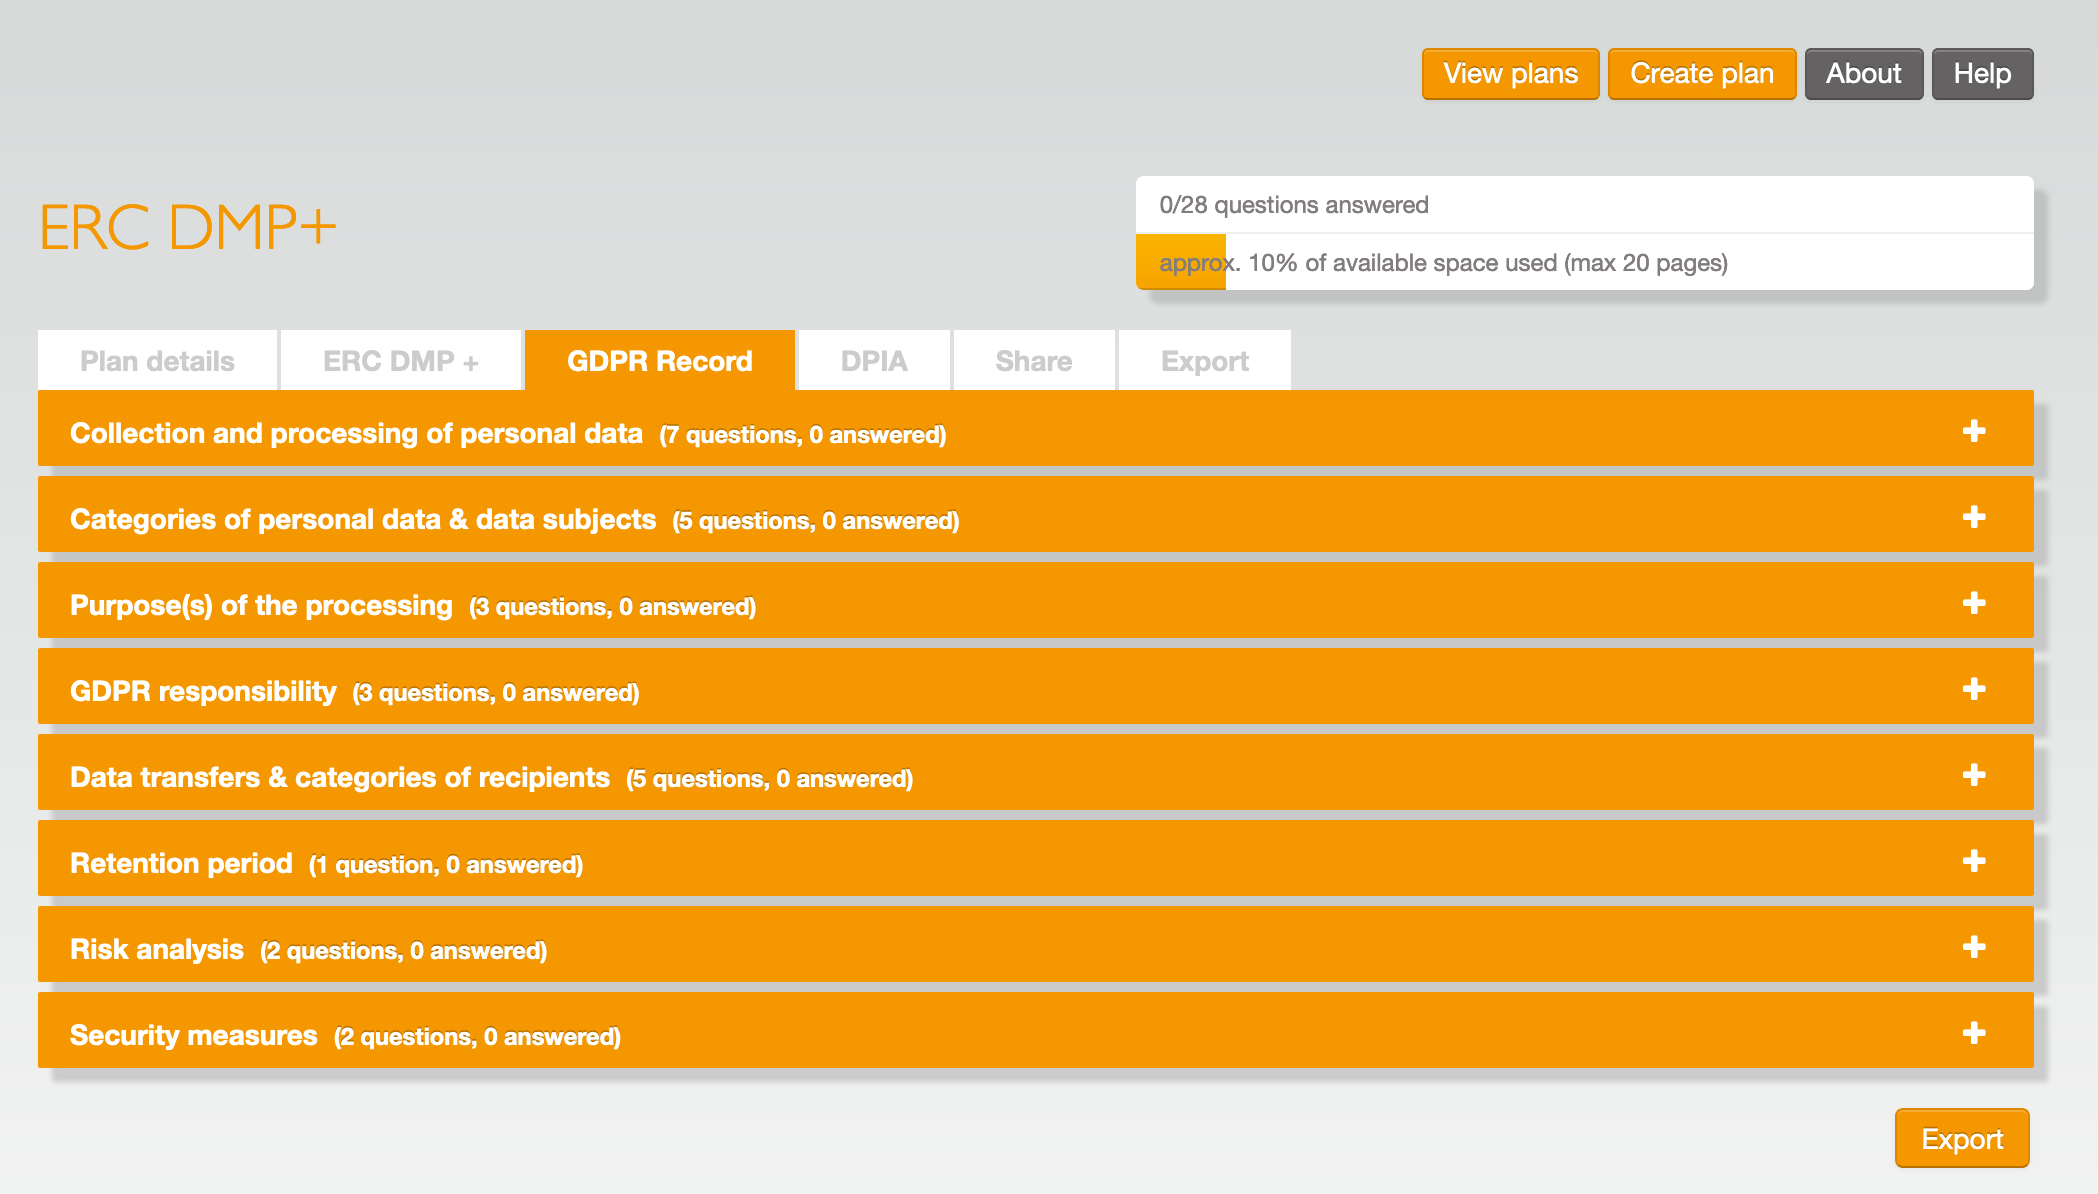The width and height of the screenshot is (2098, 1194).
Task: Click the plus icon on Retention period row
Action: tap(1974, 861)
